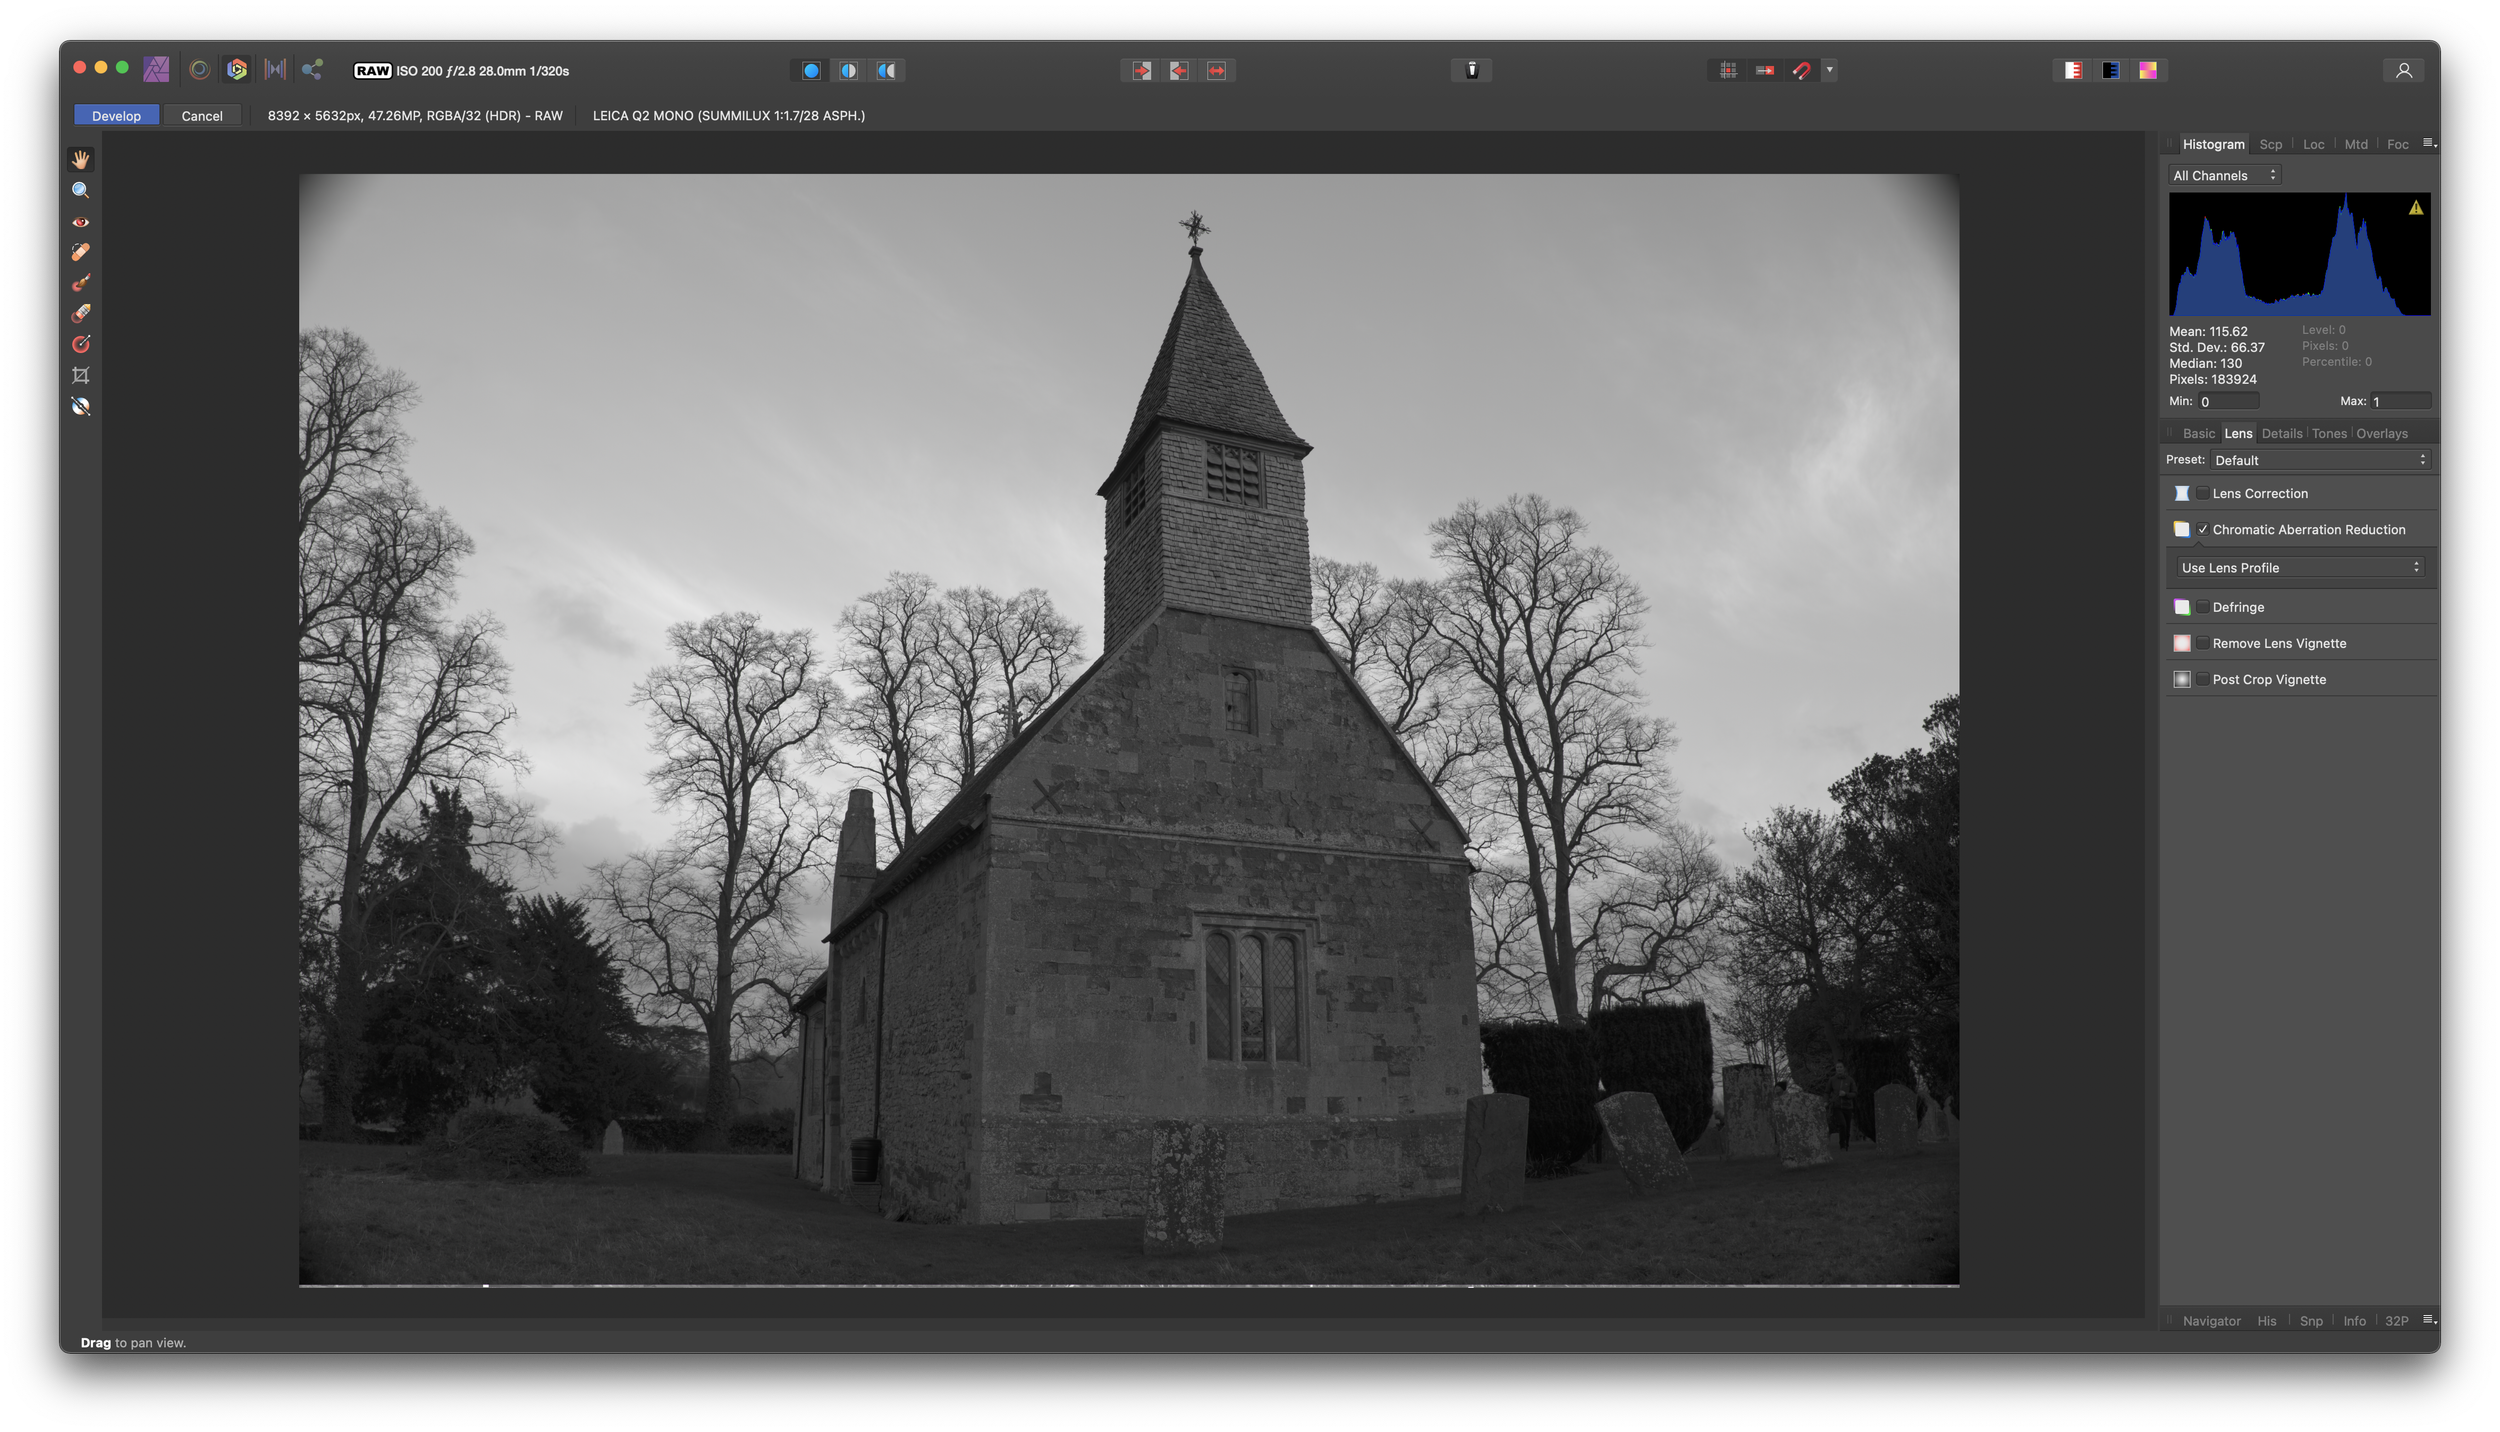Click the Cancel button
Image resolution: width=2500 pixels, height=1432 pixels.
pos(201,115)
